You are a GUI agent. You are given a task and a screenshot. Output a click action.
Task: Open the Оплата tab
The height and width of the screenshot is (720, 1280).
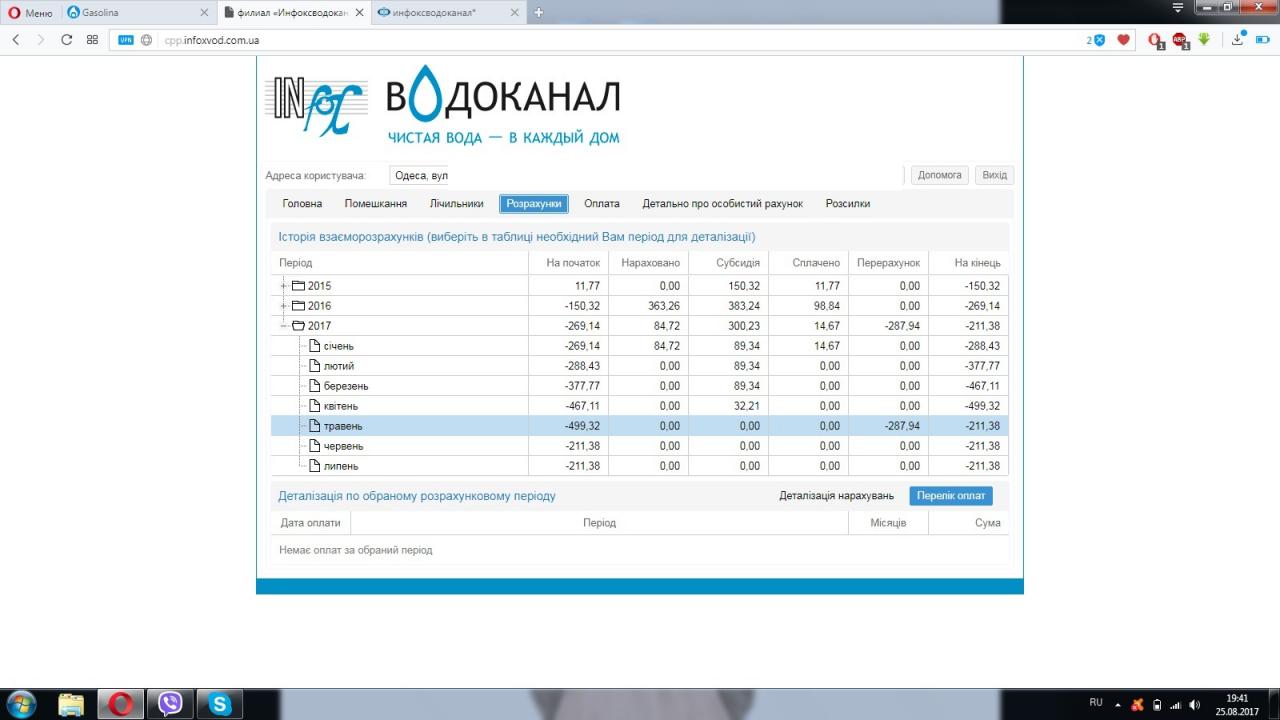601,204
